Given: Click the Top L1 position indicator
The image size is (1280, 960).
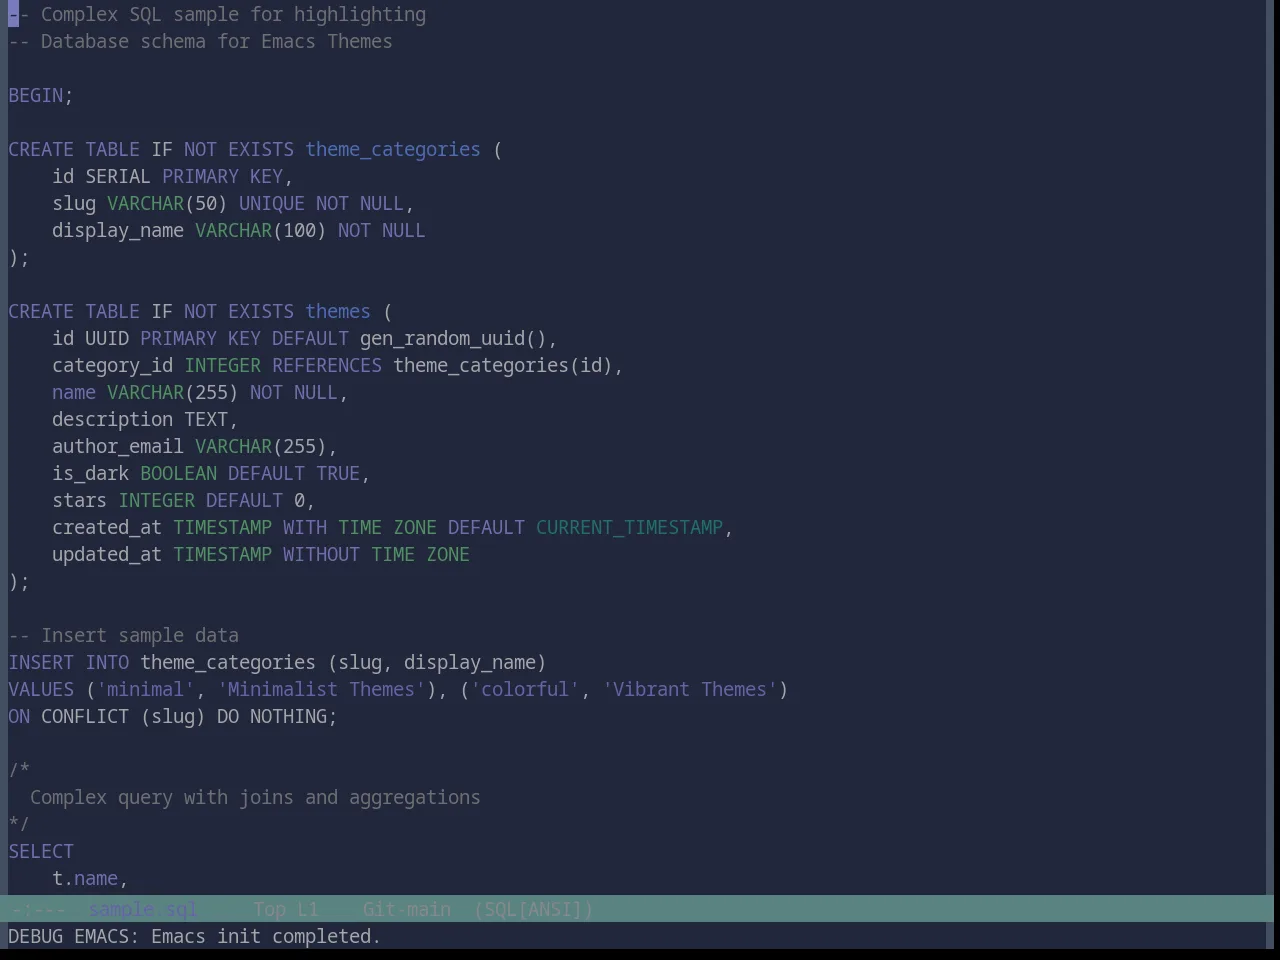Looking at the screenshot, I should [x=285, y=909].
